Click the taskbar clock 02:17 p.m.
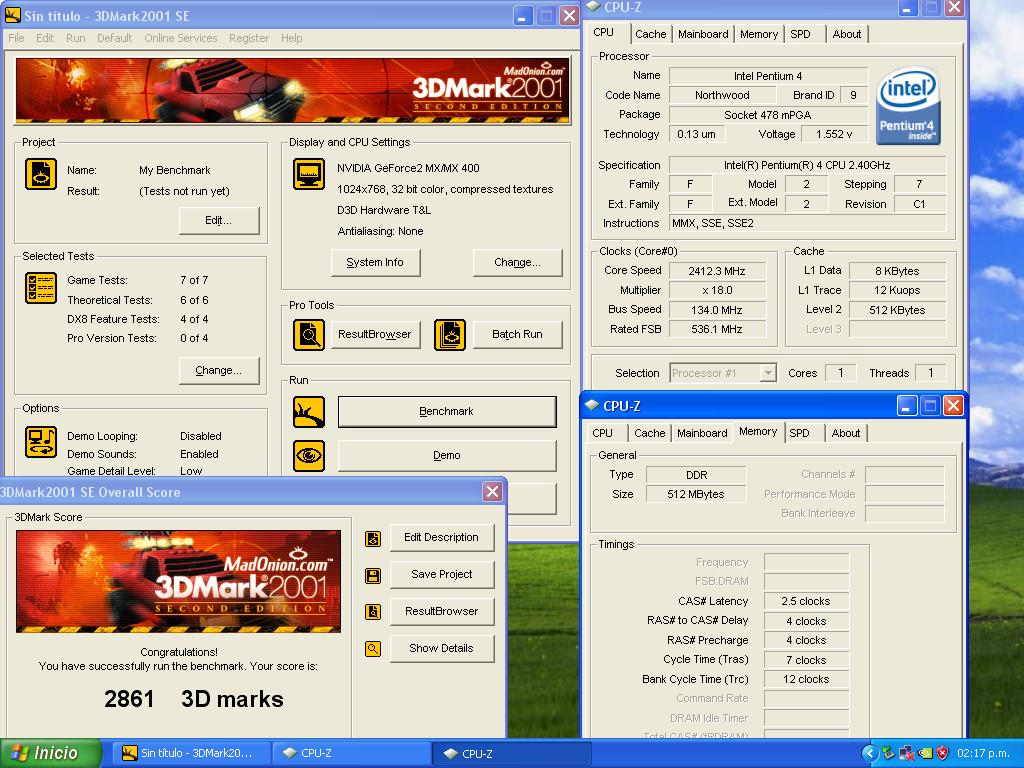The image size is (1024, 768). point(983,753)
